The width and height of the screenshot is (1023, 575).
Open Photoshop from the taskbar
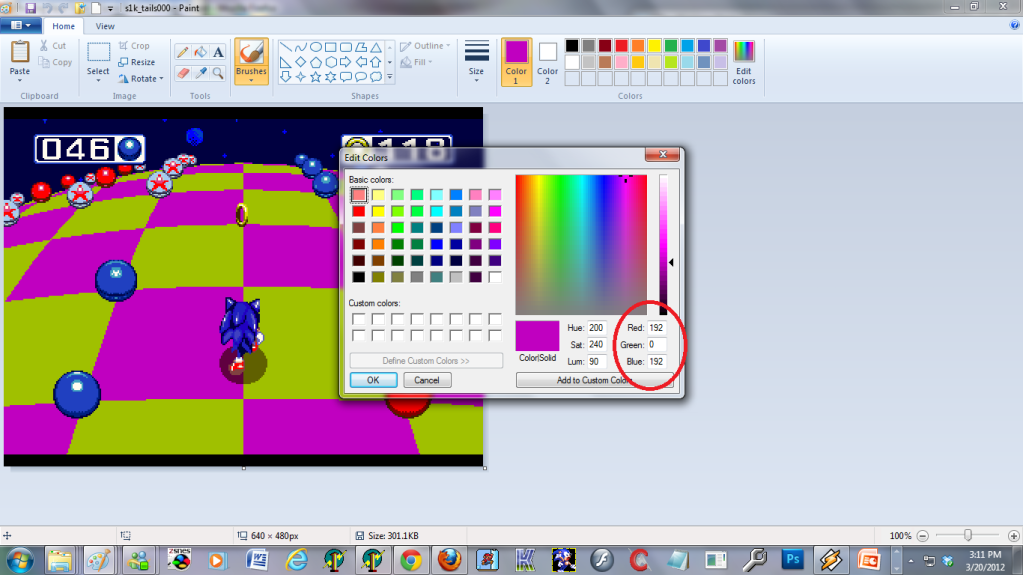click(x=793, y=560)
